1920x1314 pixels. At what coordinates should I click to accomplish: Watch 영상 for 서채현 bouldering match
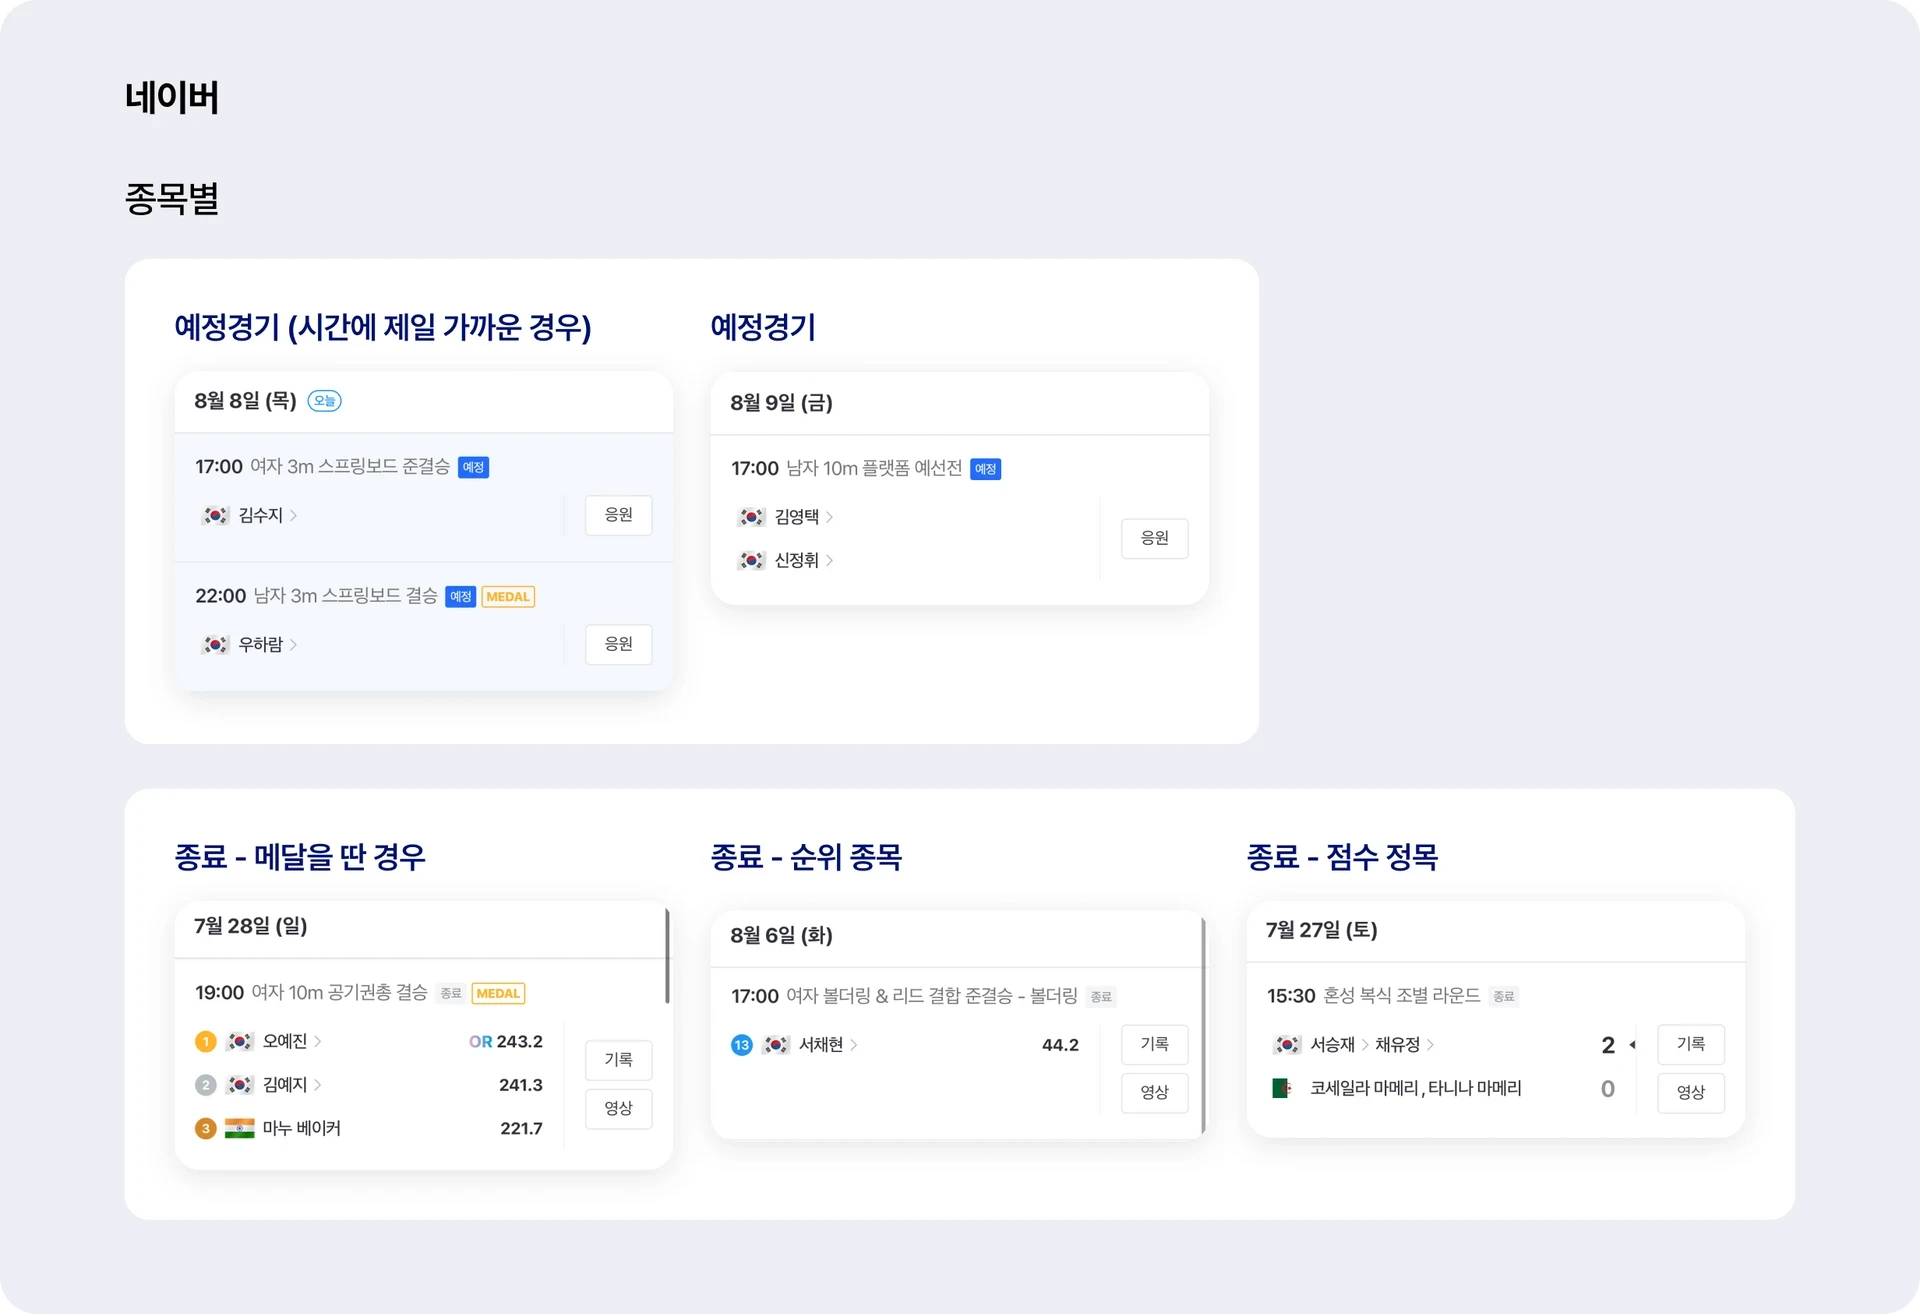(1155, 1093)
